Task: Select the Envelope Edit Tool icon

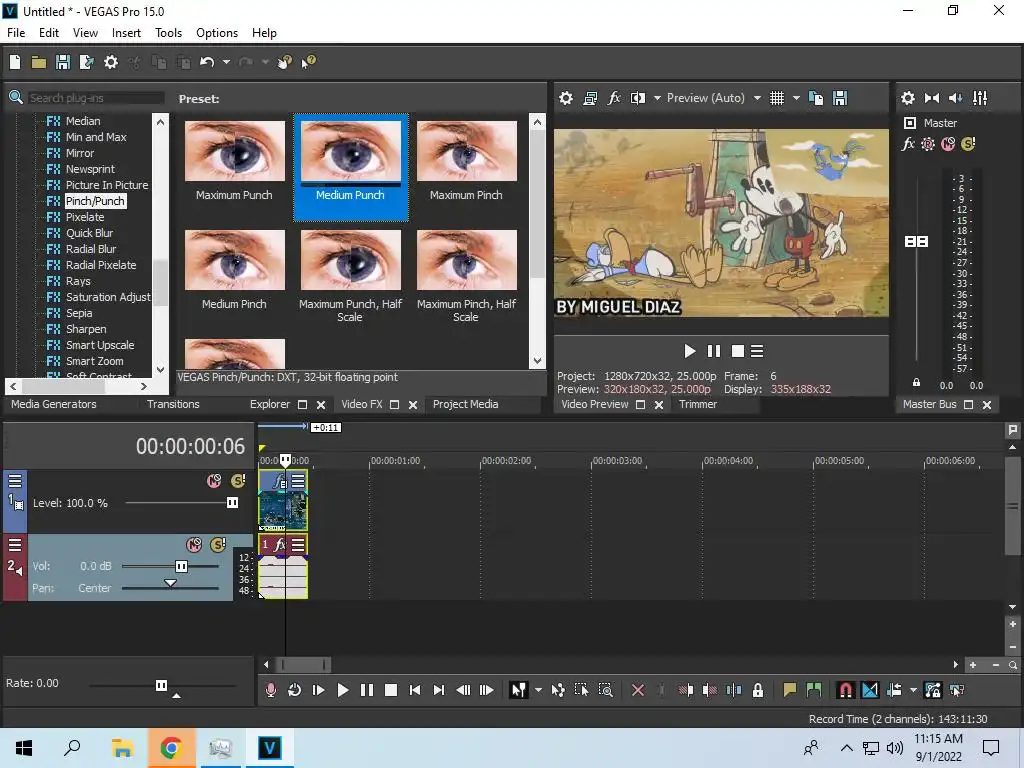Action: tap(558, 690)
